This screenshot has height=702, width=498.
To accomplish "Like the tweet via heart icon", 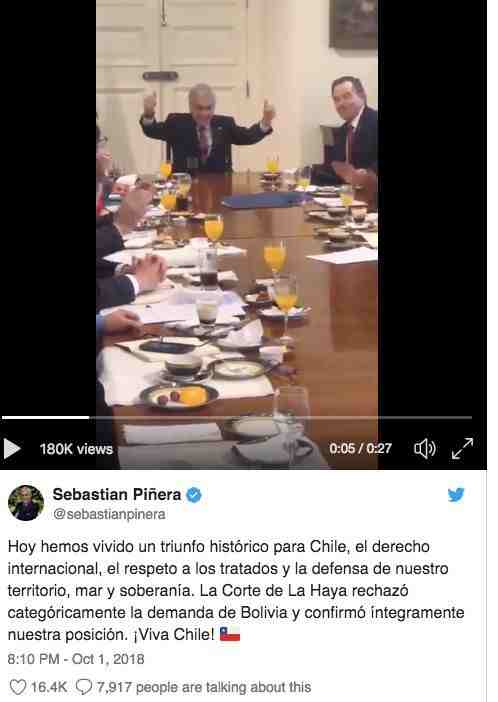I will click(18, 687).
